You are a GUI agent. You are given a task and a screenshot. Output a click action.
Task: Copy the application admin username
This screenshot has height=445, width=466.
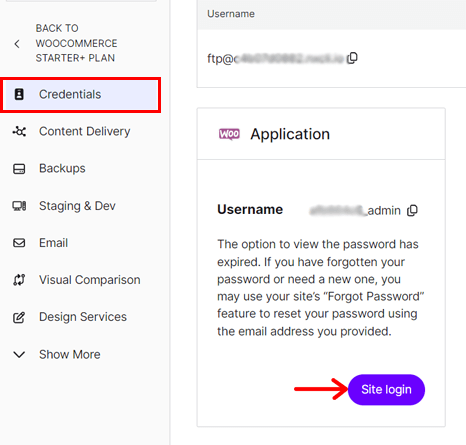pyautogui.click(x=412, y=210)
